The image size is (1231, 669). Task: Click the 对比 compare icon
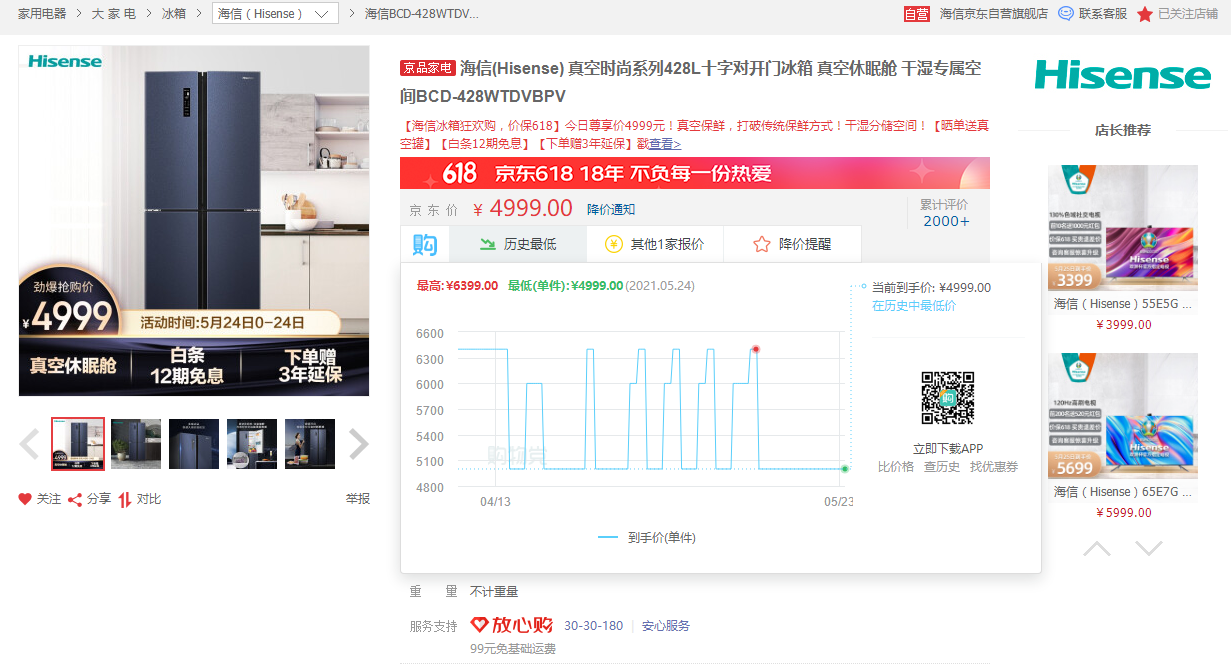(x=125, y=499)
